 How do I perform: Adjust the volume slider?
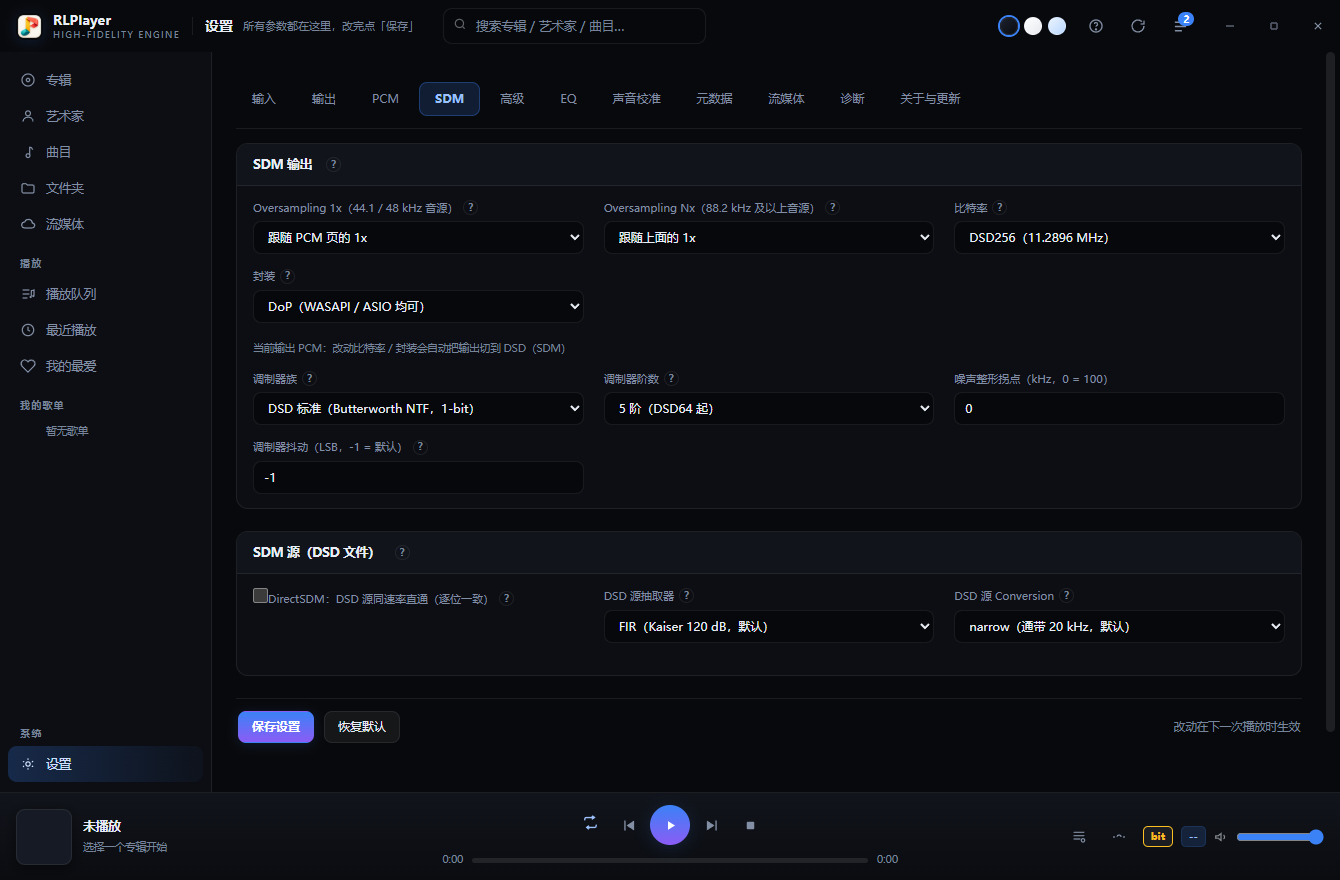pos(1280,837)
